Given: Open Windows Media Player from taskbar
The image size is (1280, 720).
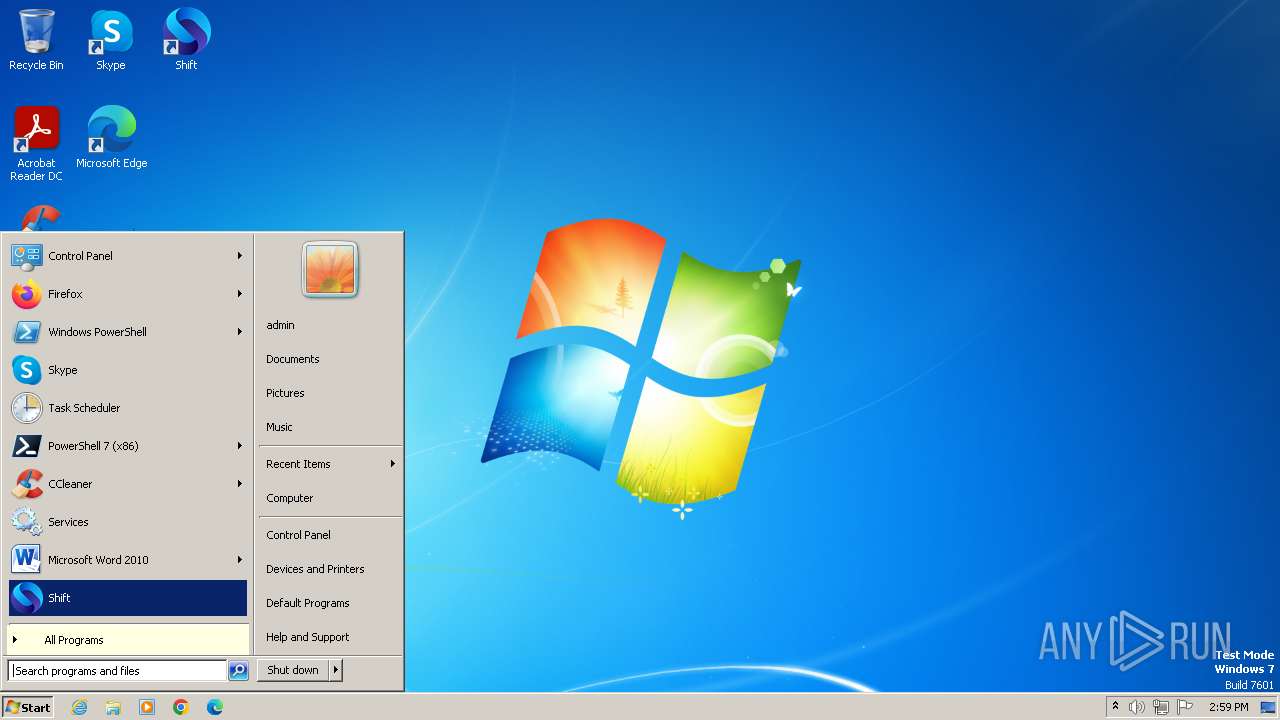Looking at the screenshot, I should pyautogui.click(x=147, y=707).
